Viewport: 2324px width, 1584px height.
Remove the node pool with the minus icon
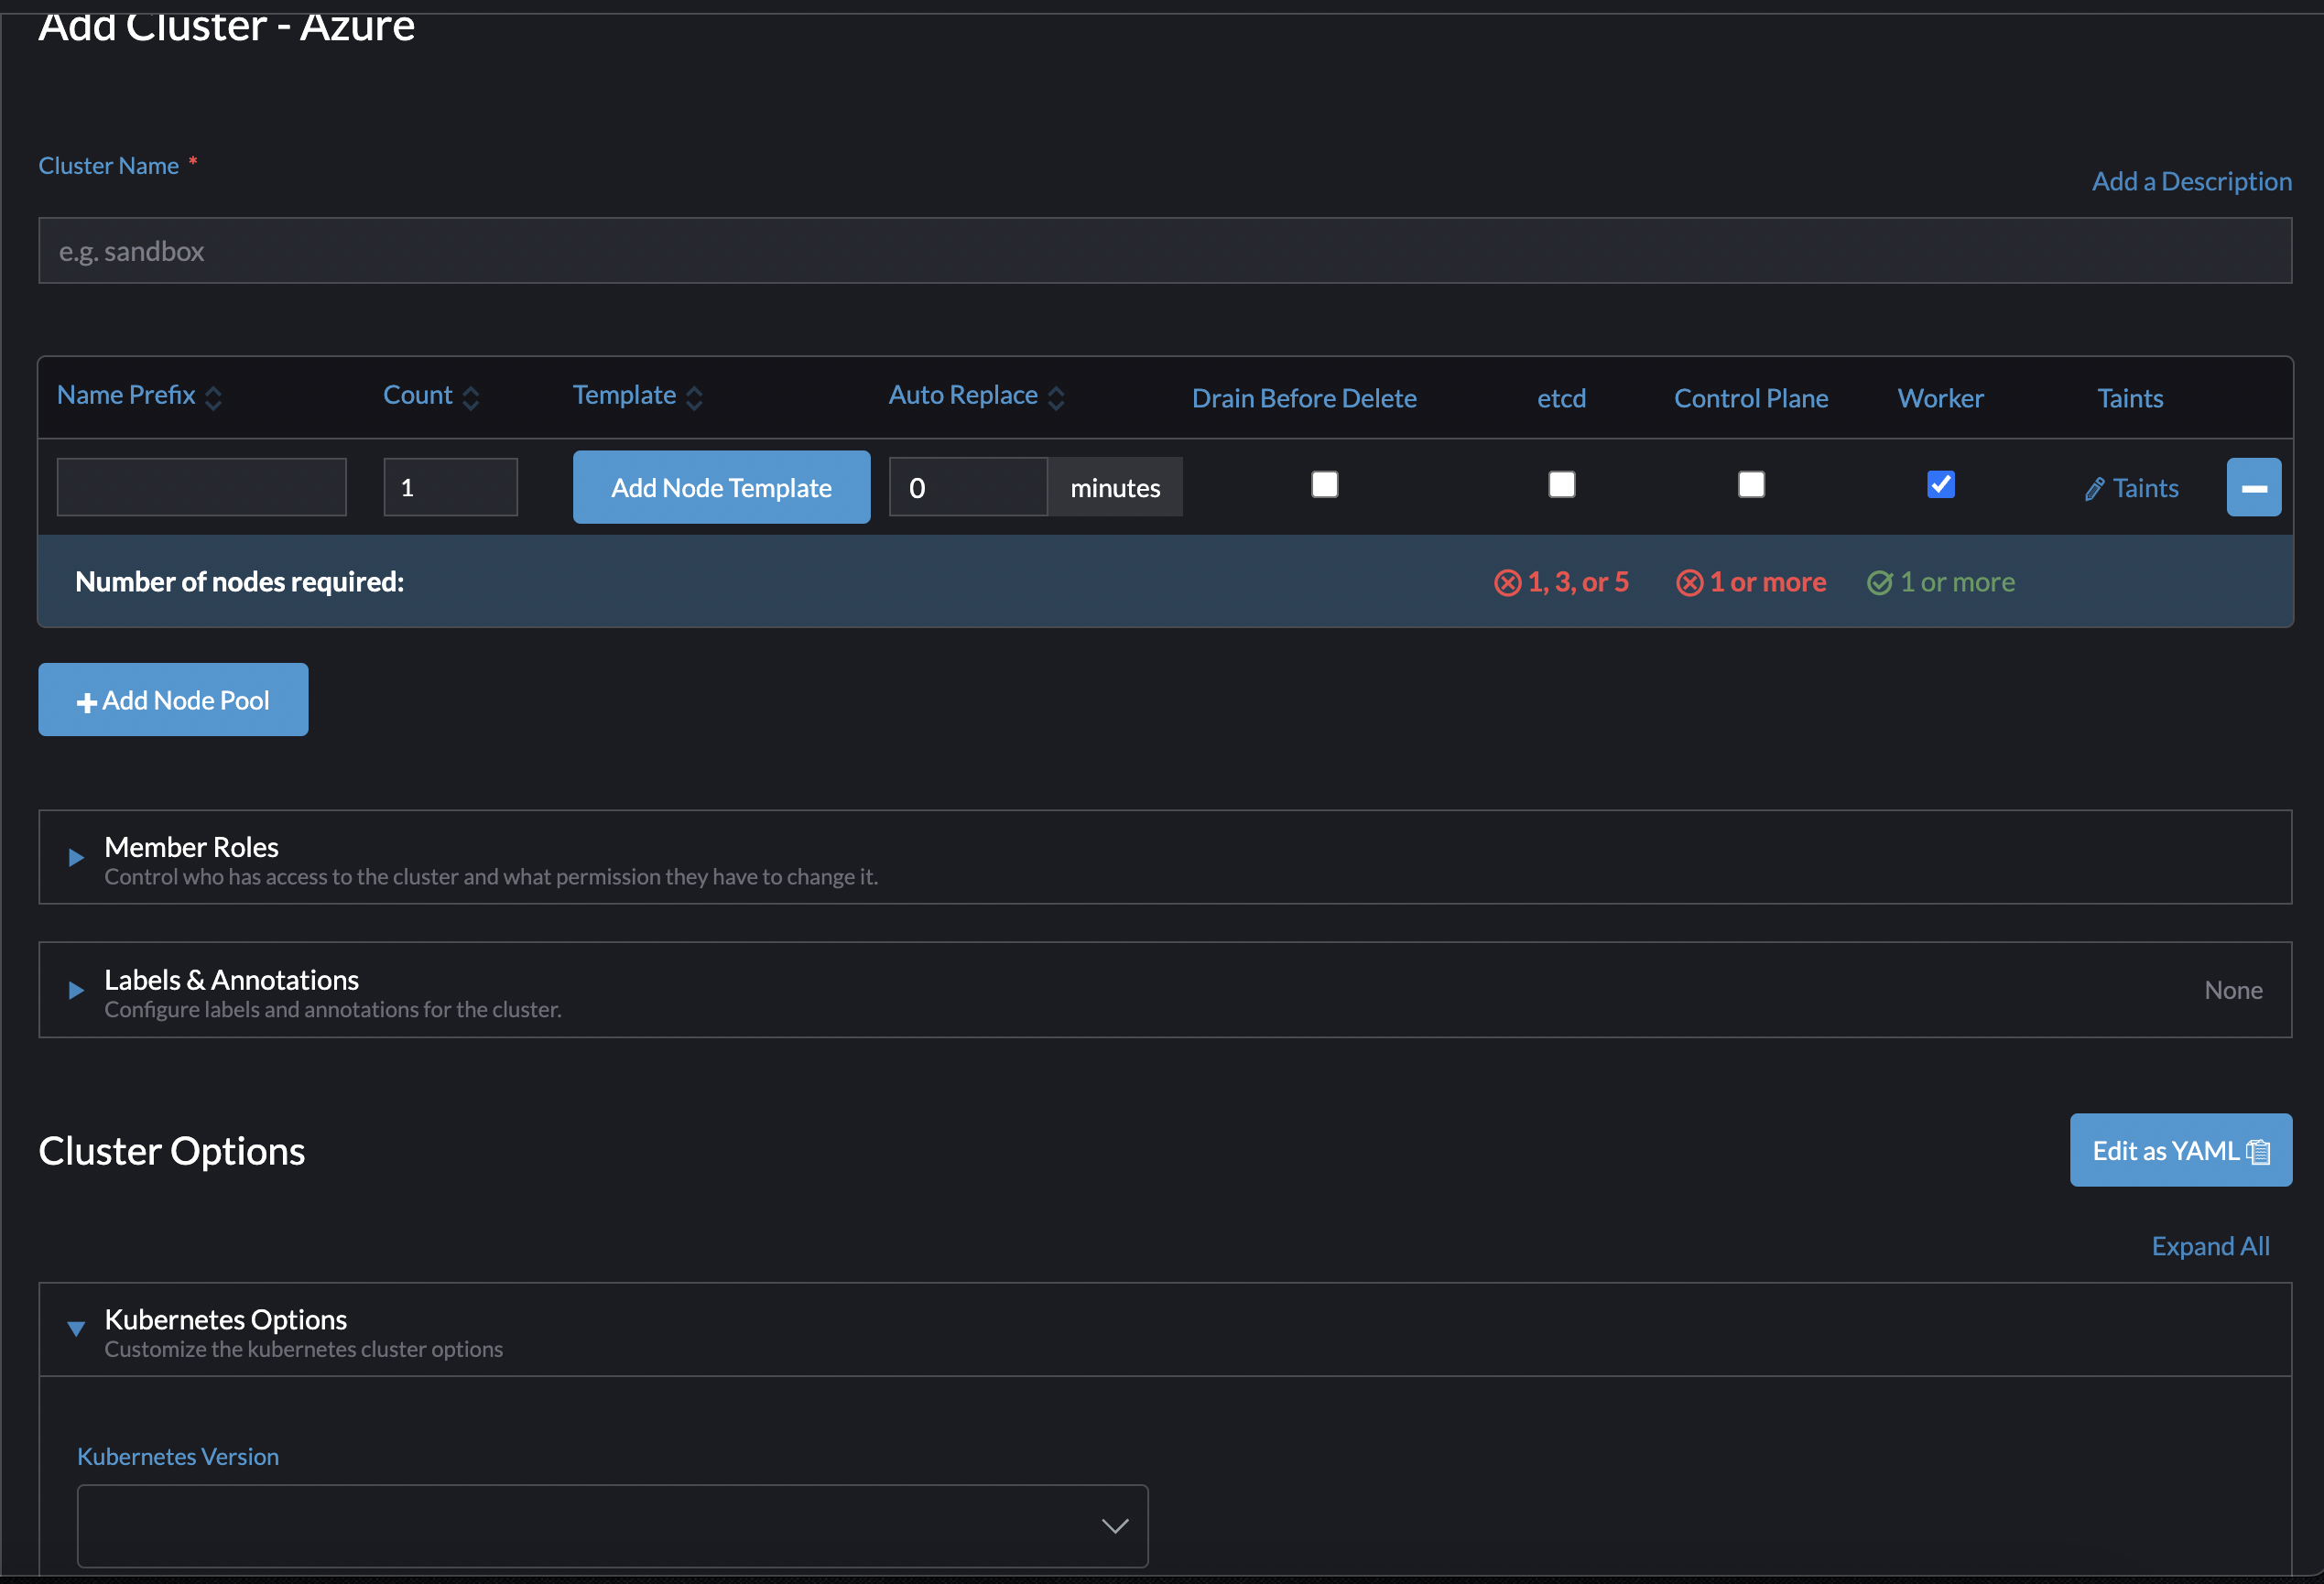(2254, 487)
